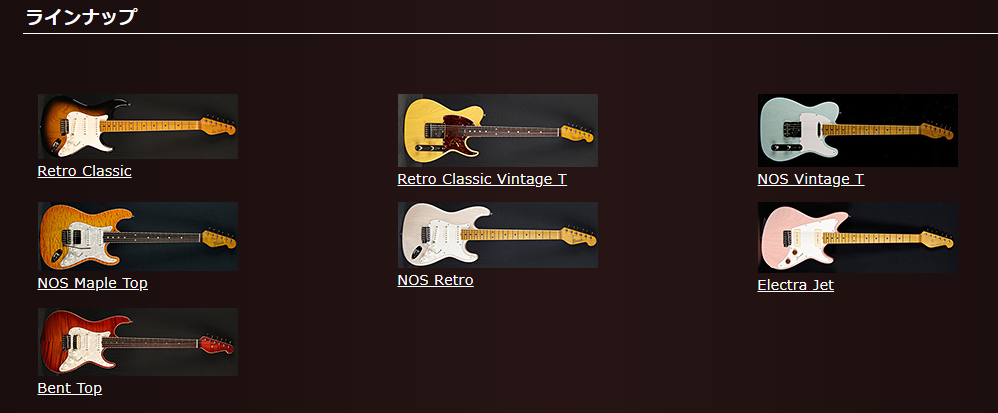Open the Retro Classic Vintage T link
This screenshot has height=413, width=998.
(x=482, y=179)
